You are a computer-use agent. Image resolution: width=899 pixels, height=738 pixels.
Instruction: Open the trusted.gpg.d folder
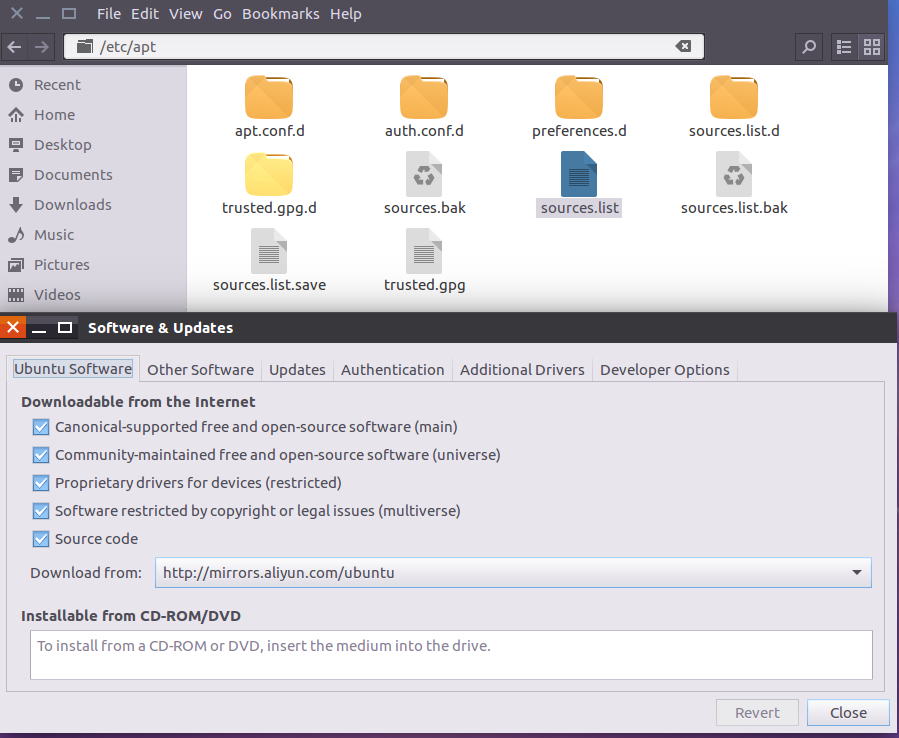pyautogui.click(x=268, y=175)
